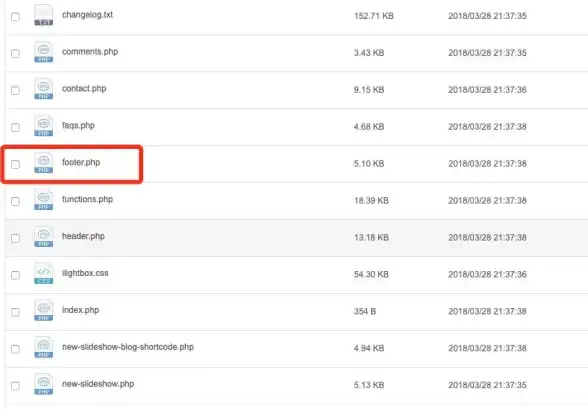Tick the checkbox for footer.php
This screenshot has height=409, width=588.
15,164
